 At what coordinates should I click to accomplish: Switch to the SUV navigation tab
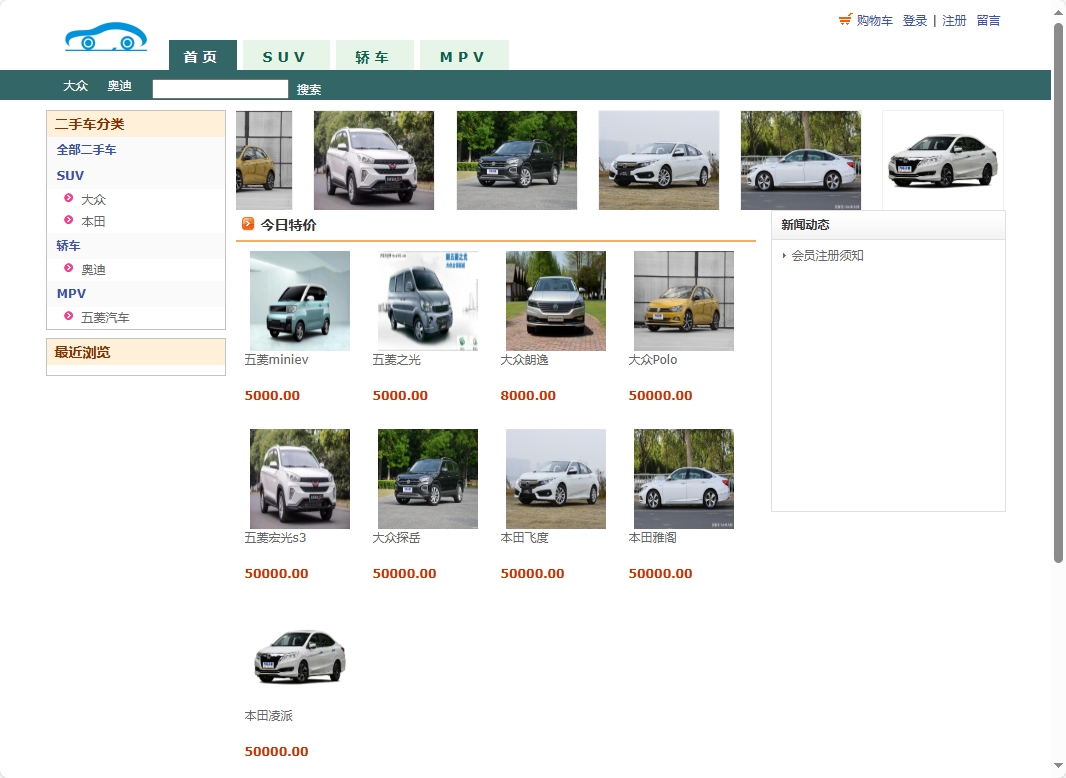286,56
